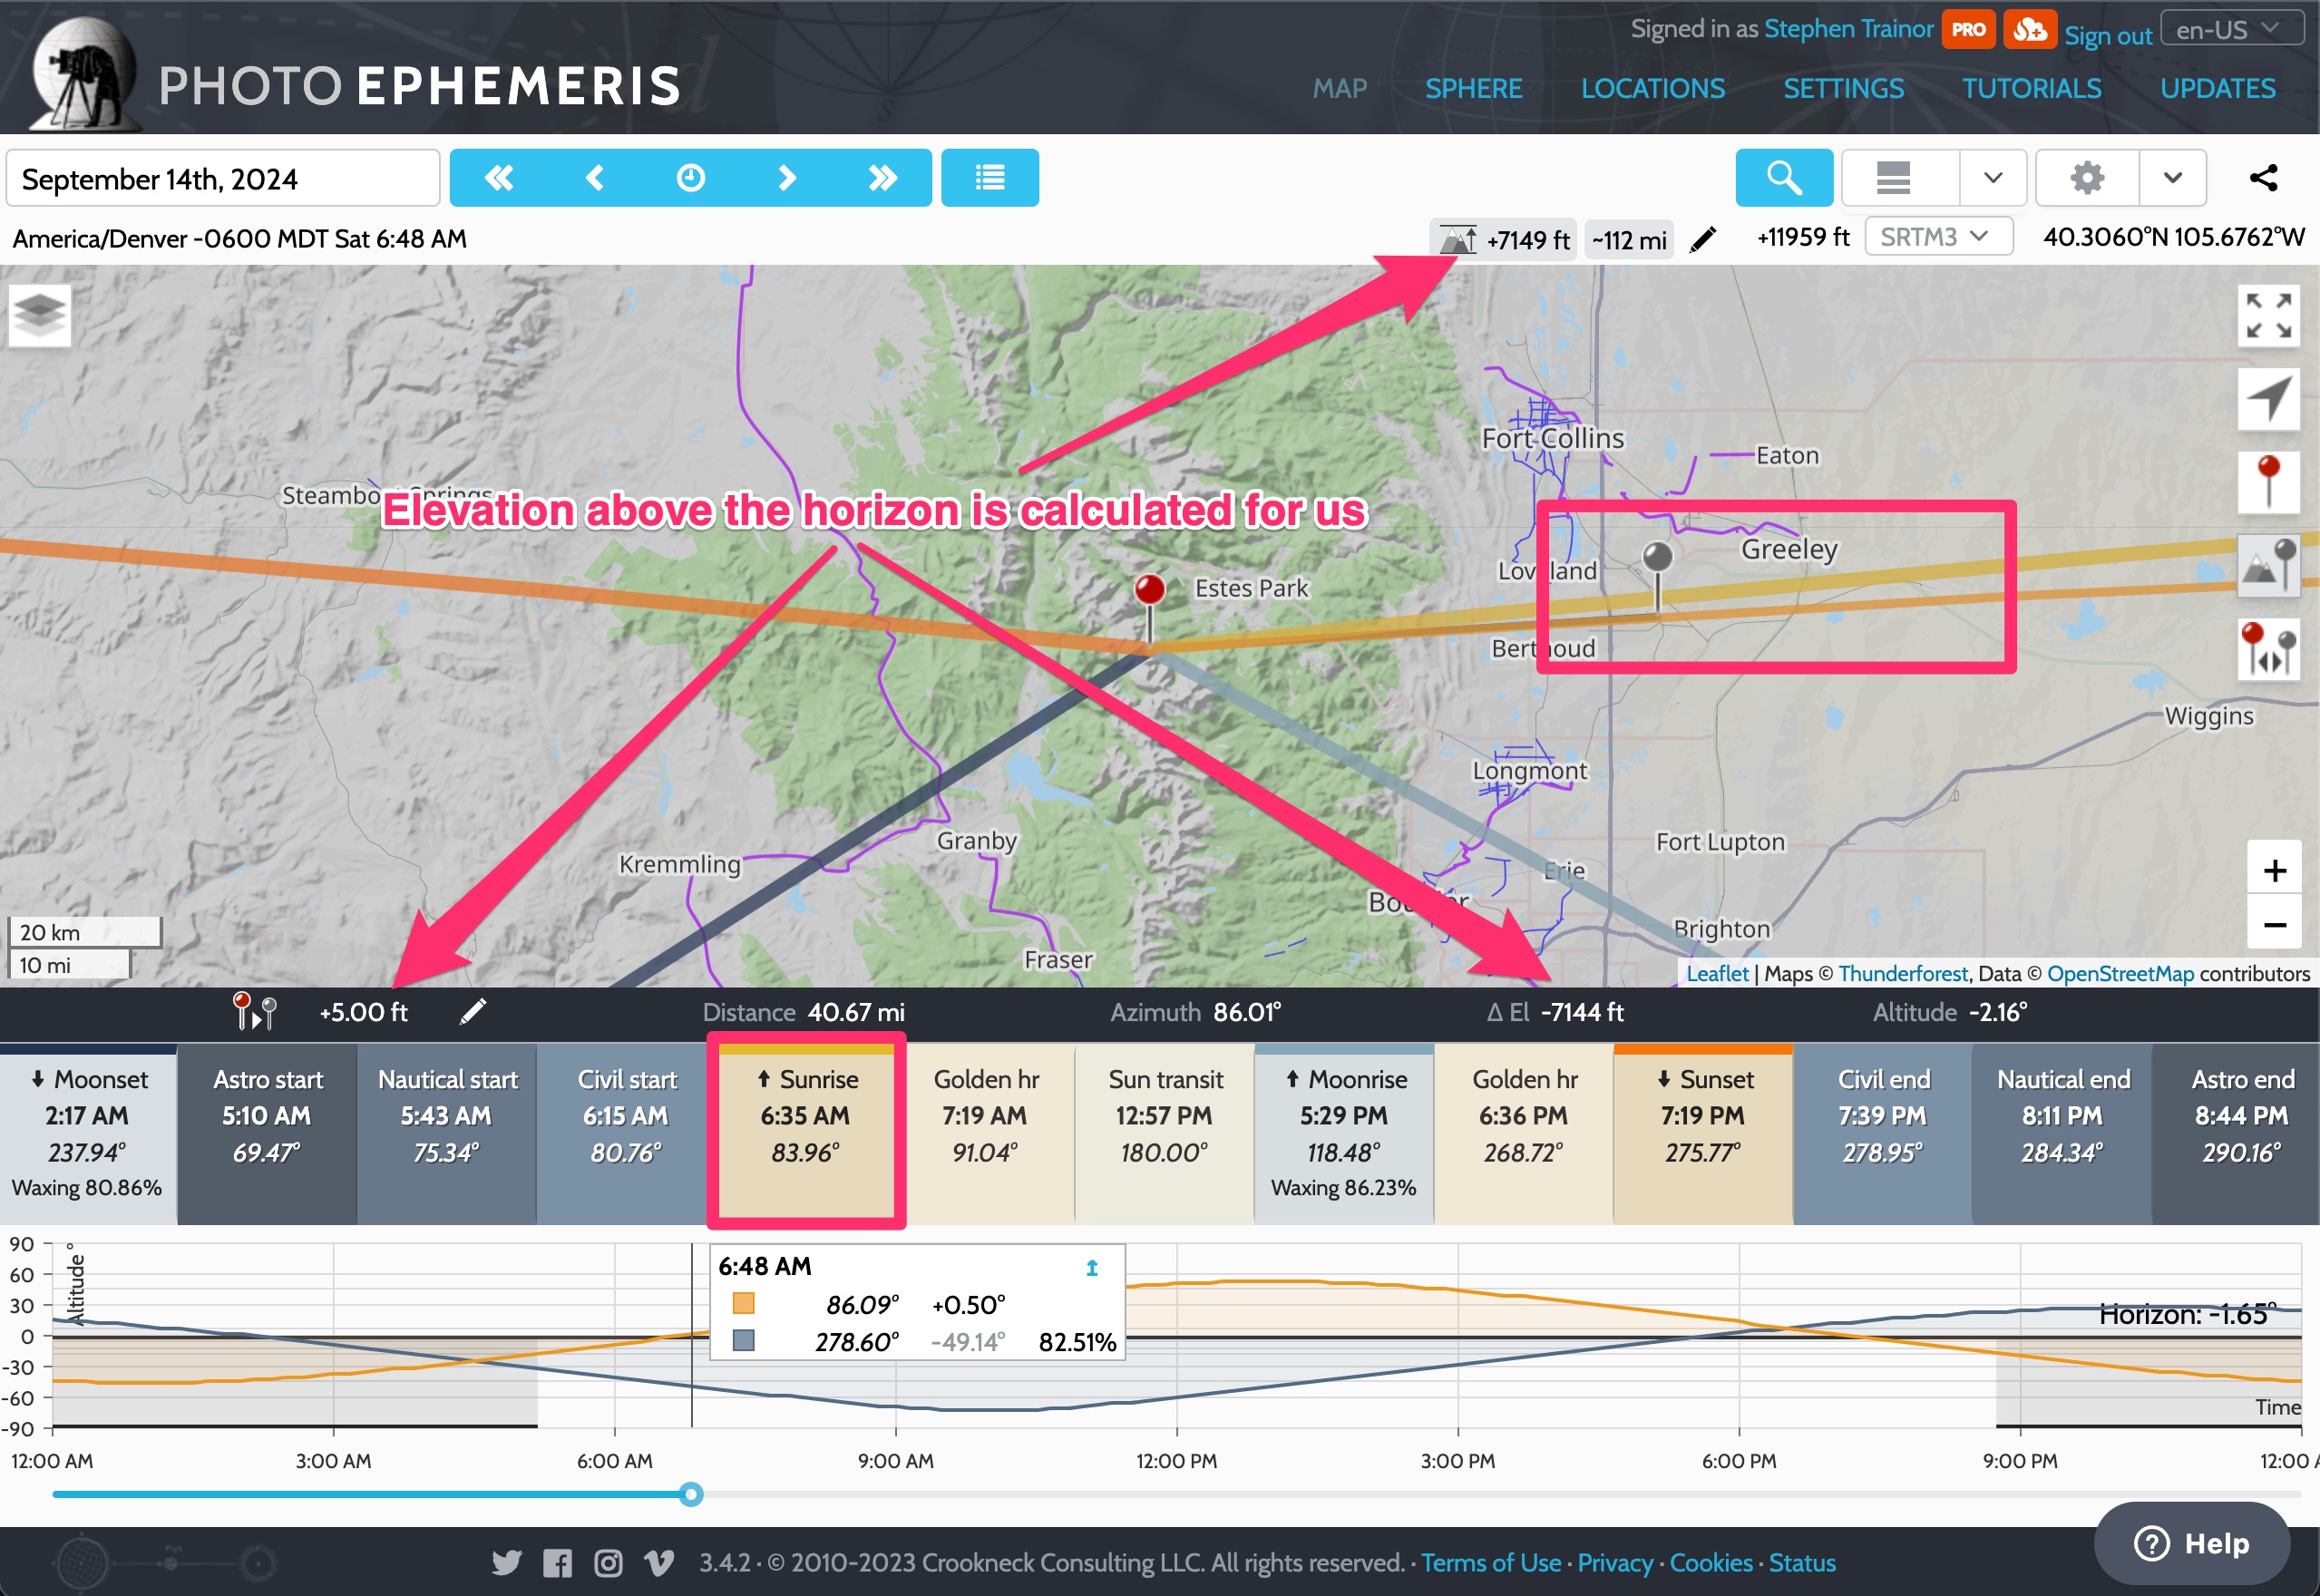Click the date field September 14th, 2024
The height and width of the screenshot is (1596, 2320).
(x=223, y=178)
